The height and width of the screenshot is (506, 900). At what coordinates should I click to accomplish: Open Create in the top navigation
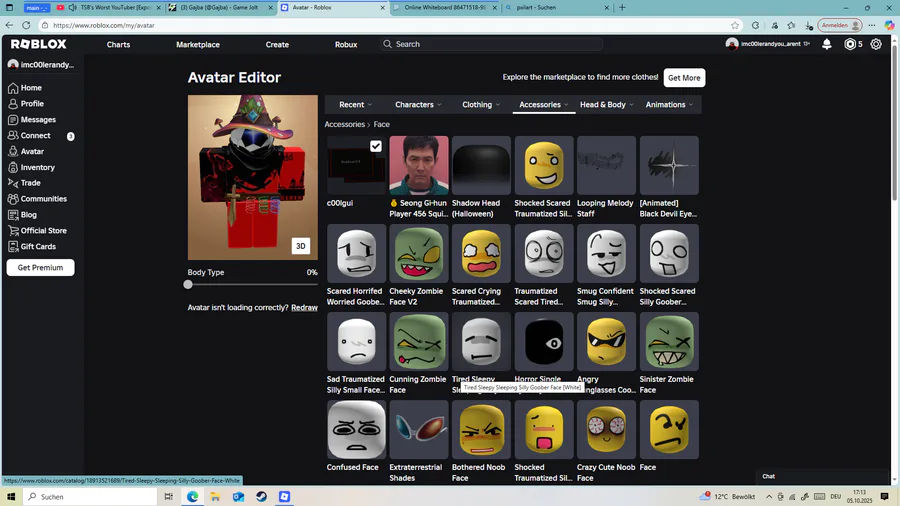tap(277, 44)
